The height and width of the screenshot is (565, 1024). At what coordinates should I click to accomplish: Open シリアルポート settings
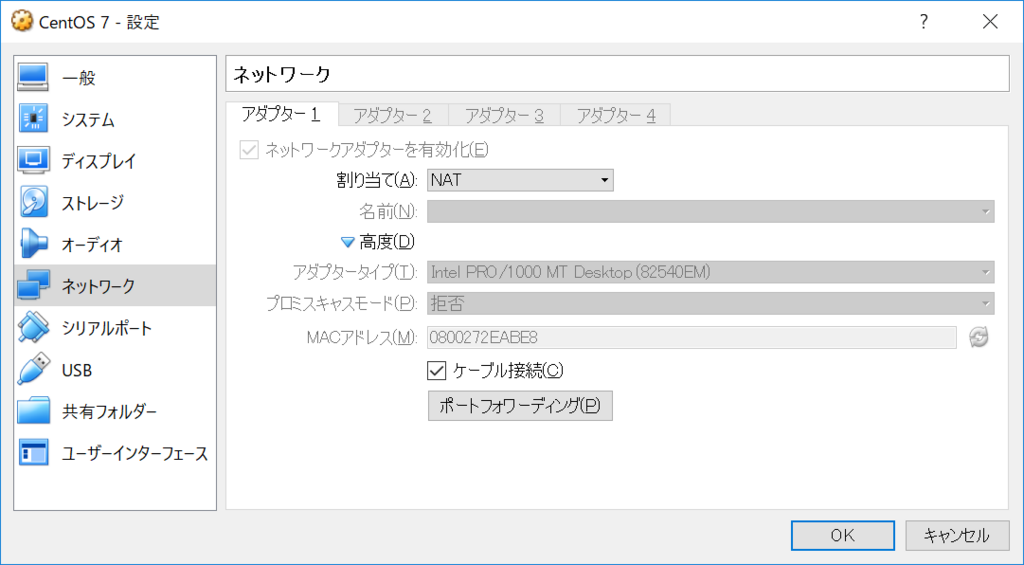pyautogui.click(x=115, y=327)
